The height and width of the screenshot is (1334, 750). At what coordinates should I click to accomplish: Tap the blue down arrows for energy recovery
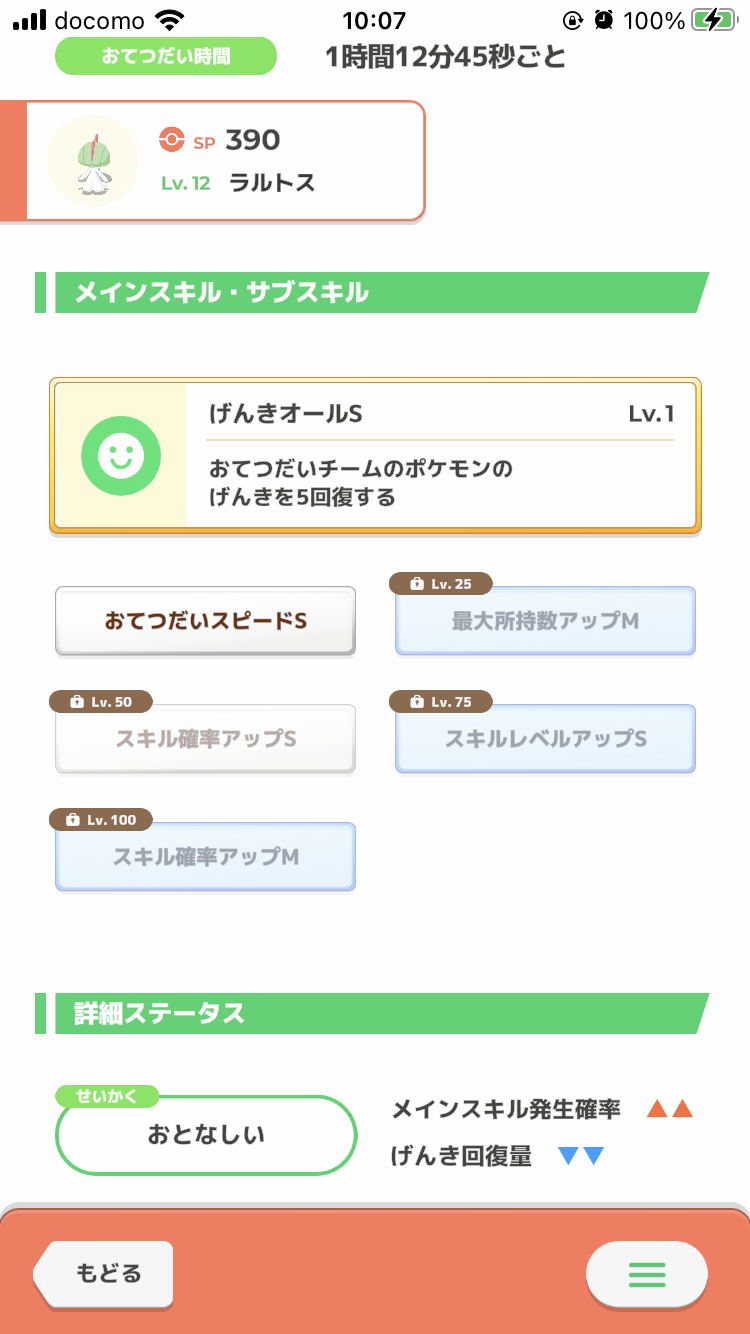[581, 1157]
